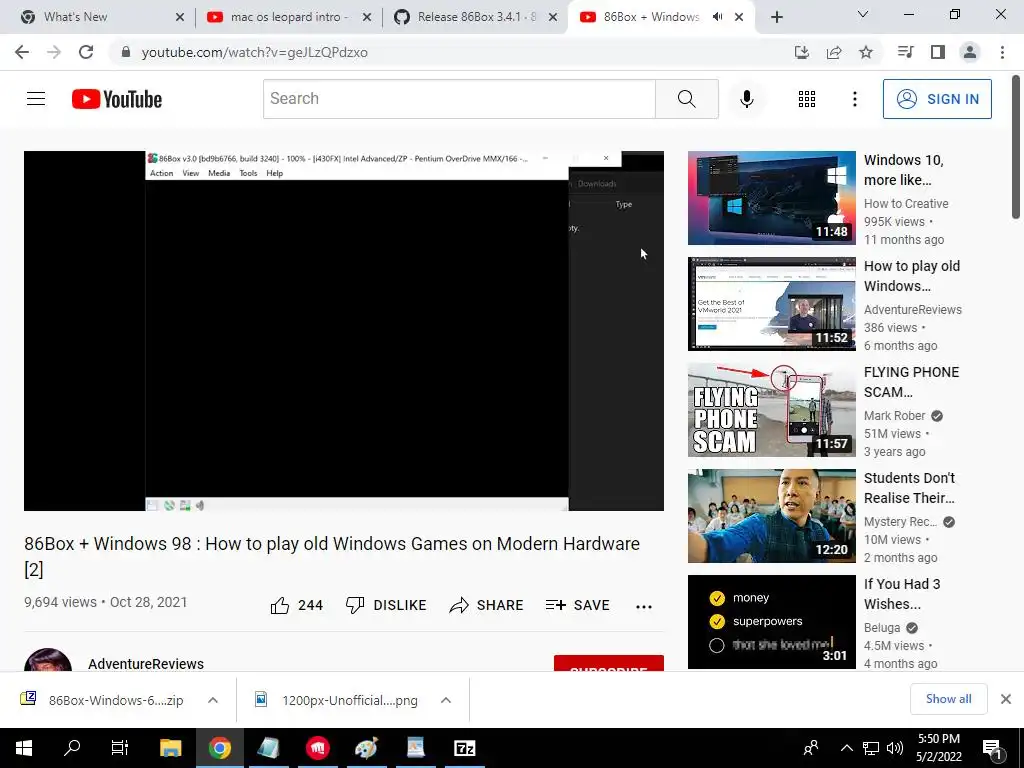Toggle Chrome side panel icon
Image resolution: width=1024 pixels, height=768 pixels.
pos(938,52)
